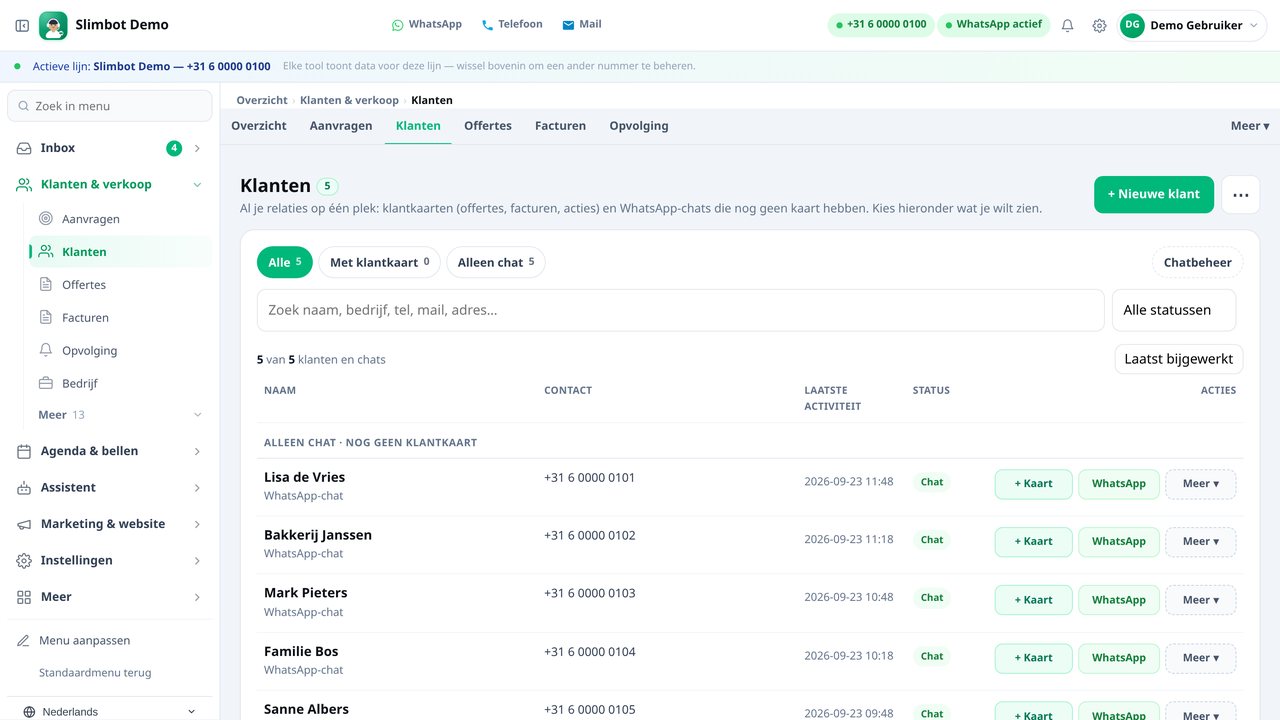
Task: Open settings gear in top bar
Action: [x=1099, y=25]
